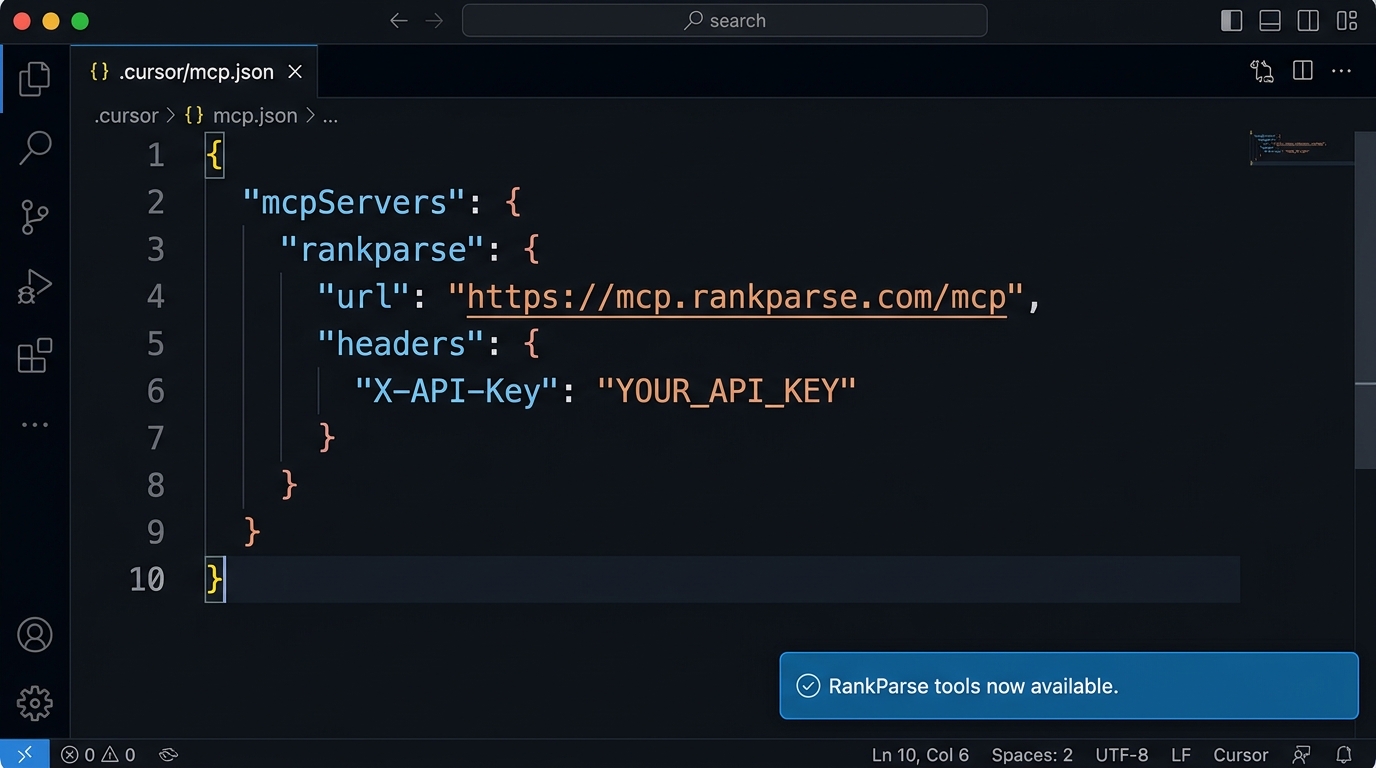Customize layout icon in title bar
Image resolution: width=1376 pixels, height=768 pixels.
coord(1346,21)
